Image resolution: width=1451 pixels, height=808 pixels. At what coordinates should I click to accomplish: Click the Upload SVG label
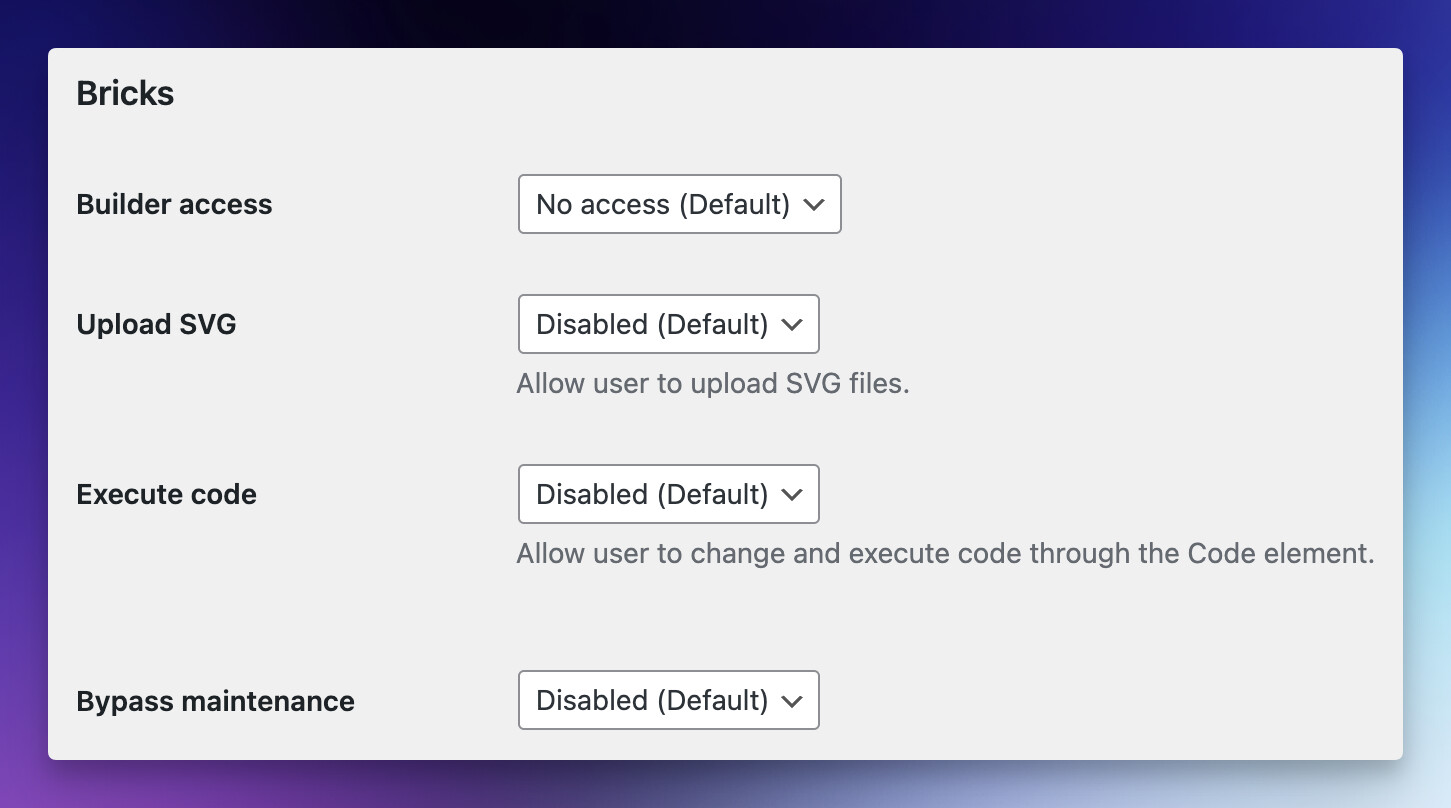[x=156, y=324]
